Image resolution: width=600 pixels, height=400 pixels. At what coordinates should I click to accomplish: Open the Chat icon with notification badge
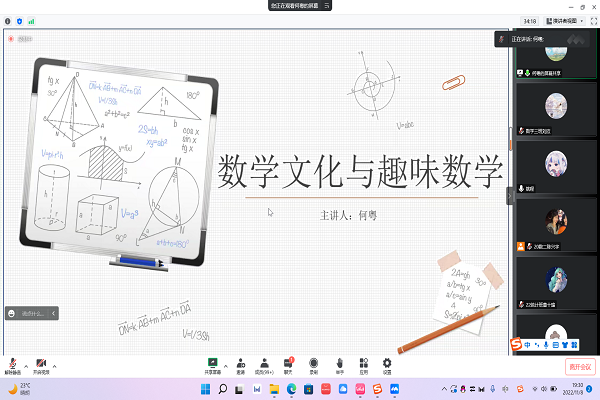290,361
